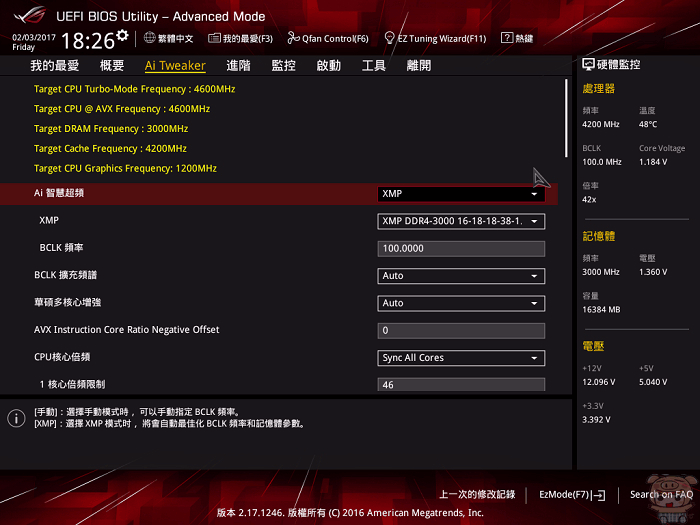This screenshot has height=525, width=700.
Task: Select the Ai 智慧超頻 row label
Action: [59, 193]
